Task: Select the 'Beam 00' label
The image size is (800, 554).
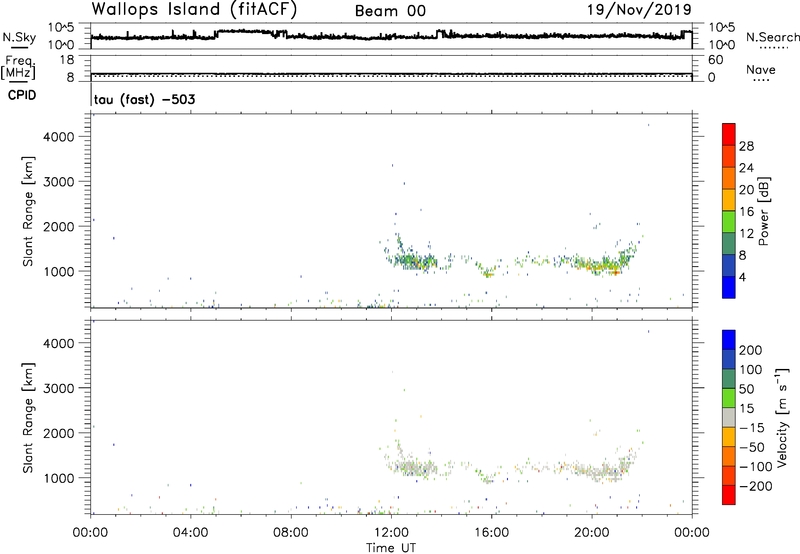Action: point(390,11)
